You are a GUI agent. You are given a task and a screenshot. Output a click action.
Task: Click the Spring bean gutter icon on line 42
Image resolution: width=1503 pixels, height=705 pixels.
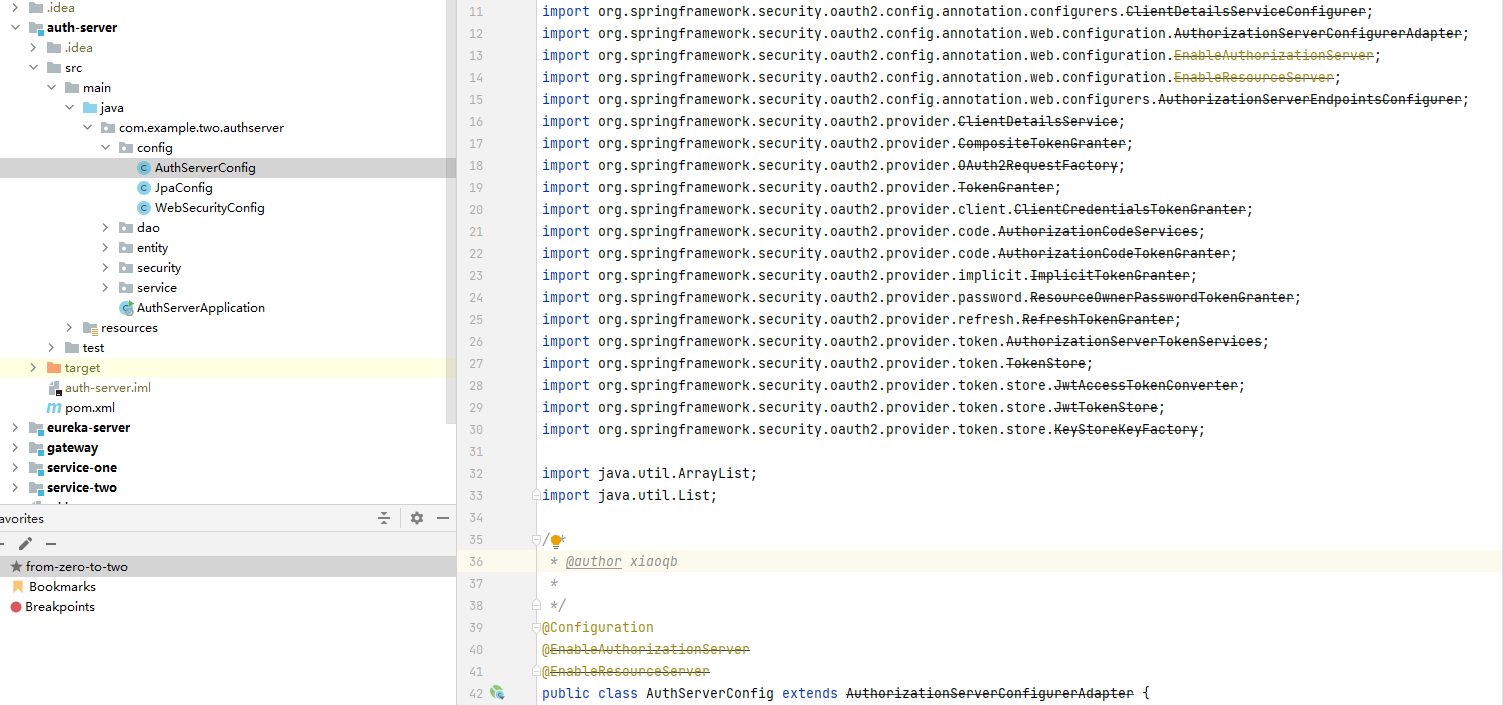tap(497, 693)
